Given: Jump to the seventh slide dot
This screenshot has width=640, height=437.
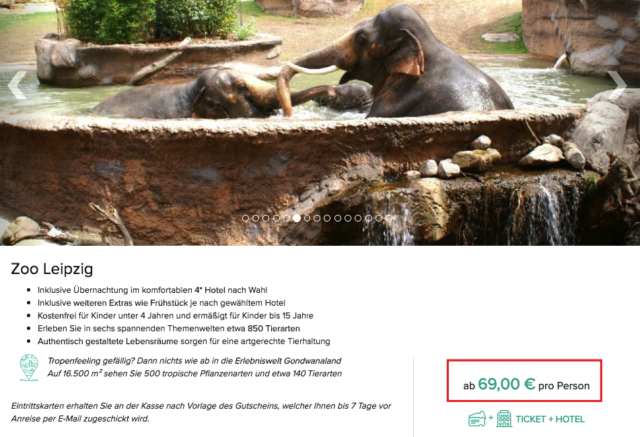Looking at the screenshot, I should coord(307,218).
